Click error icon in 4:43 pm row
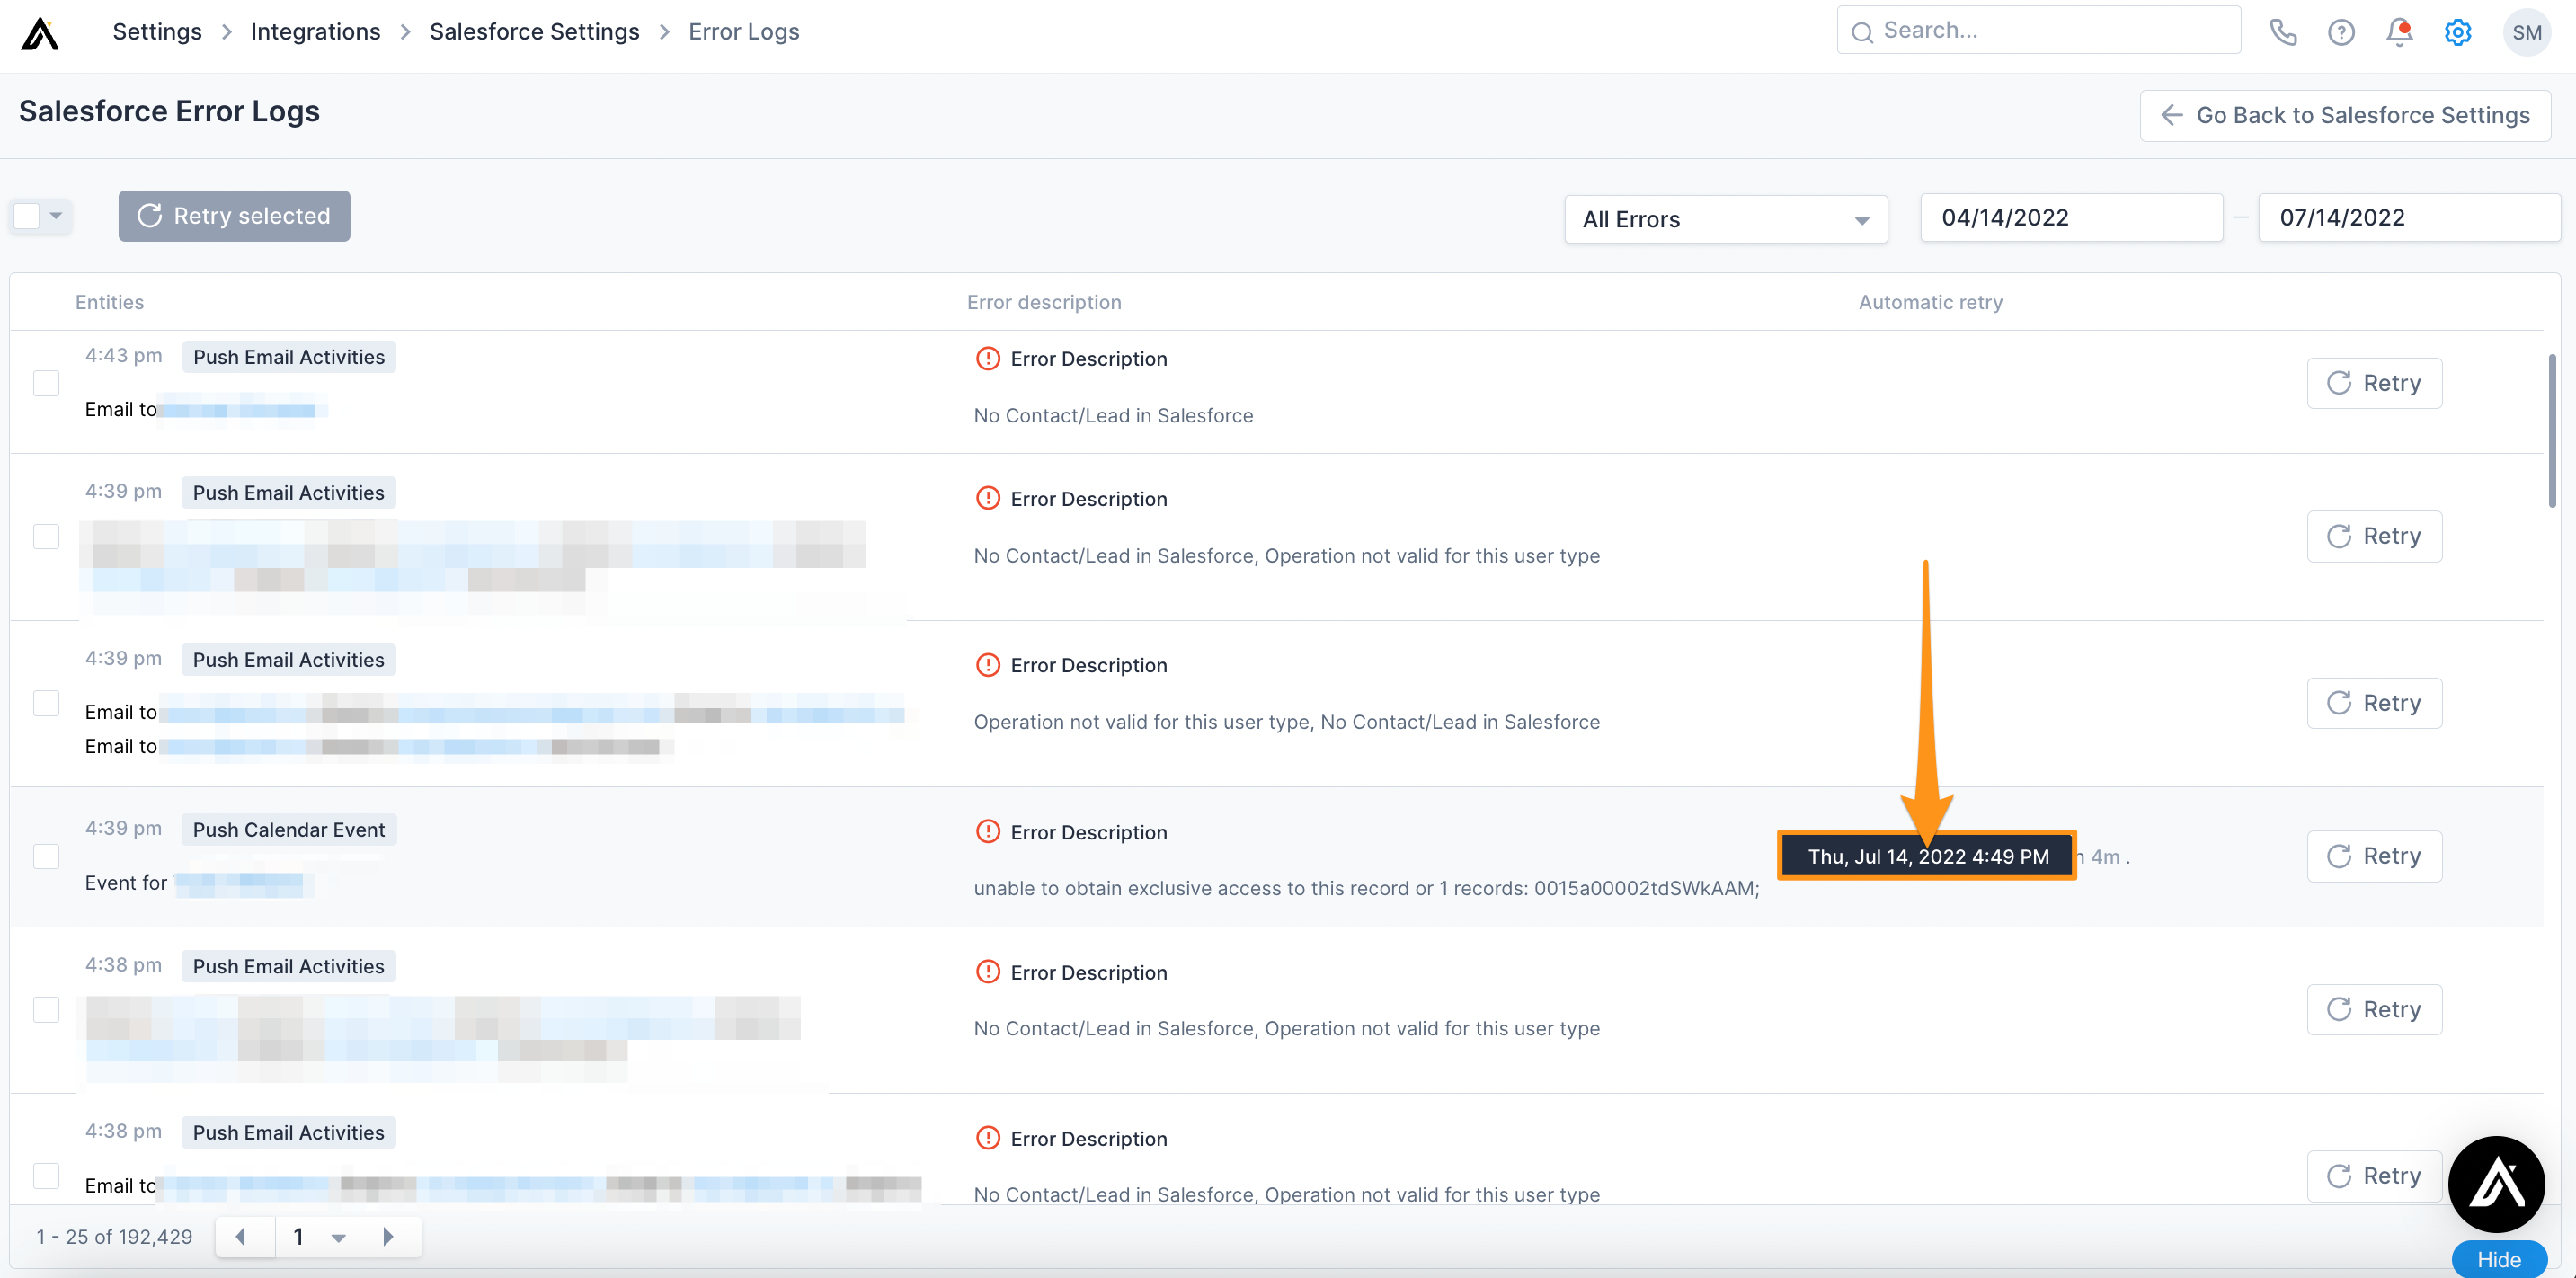This screenshot has width=2576, height=1278. pyautogui.click(x=987, y=358)
